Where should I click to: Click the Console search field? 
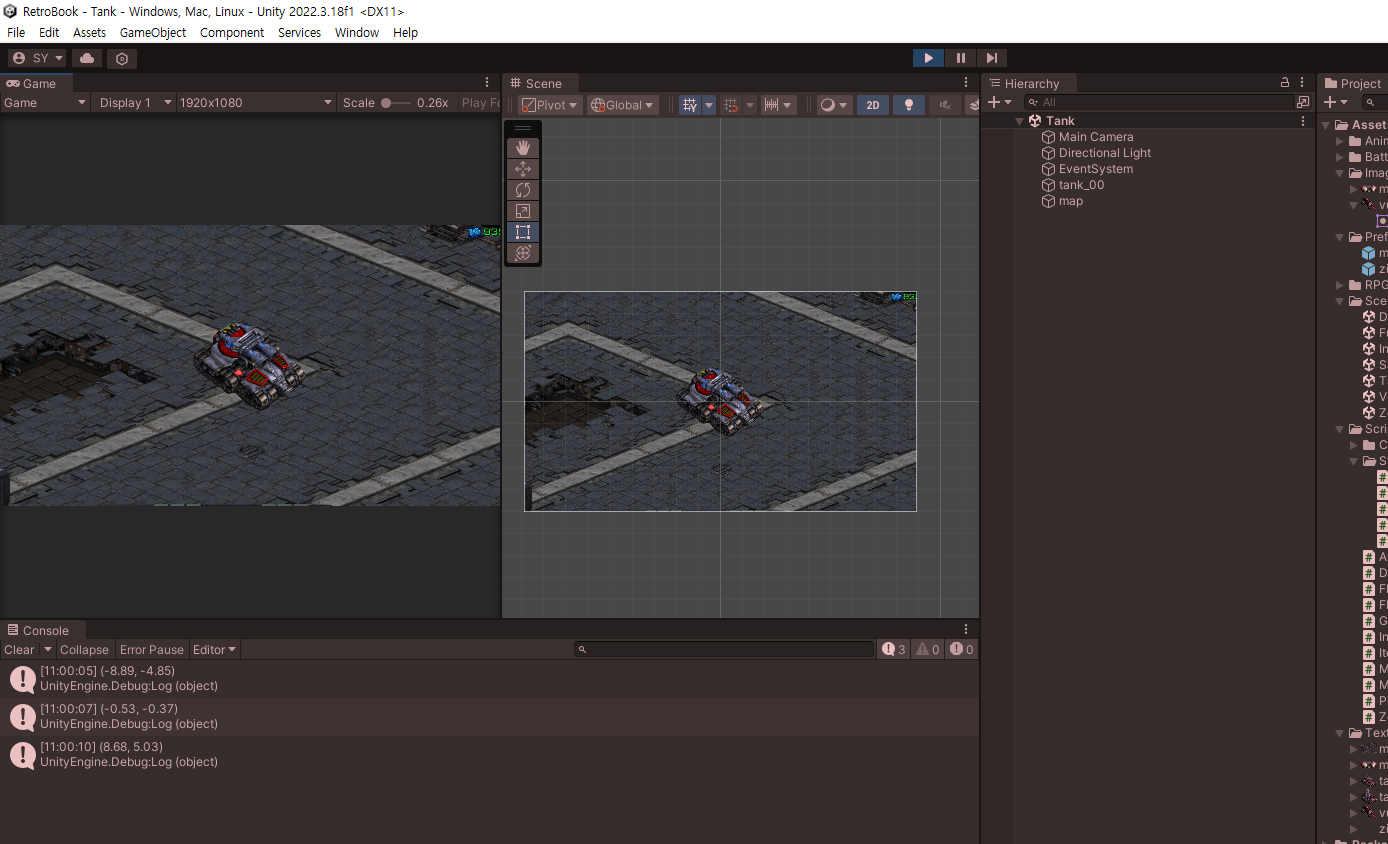click(724, 650)
